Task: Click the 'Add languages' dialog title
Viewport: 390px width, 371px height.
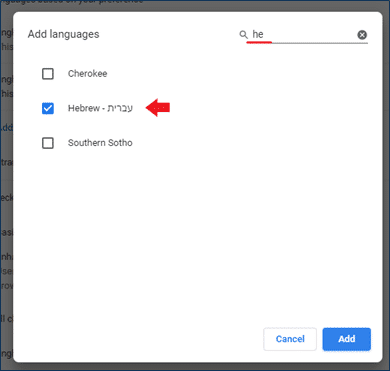Action: coord(63,34)
